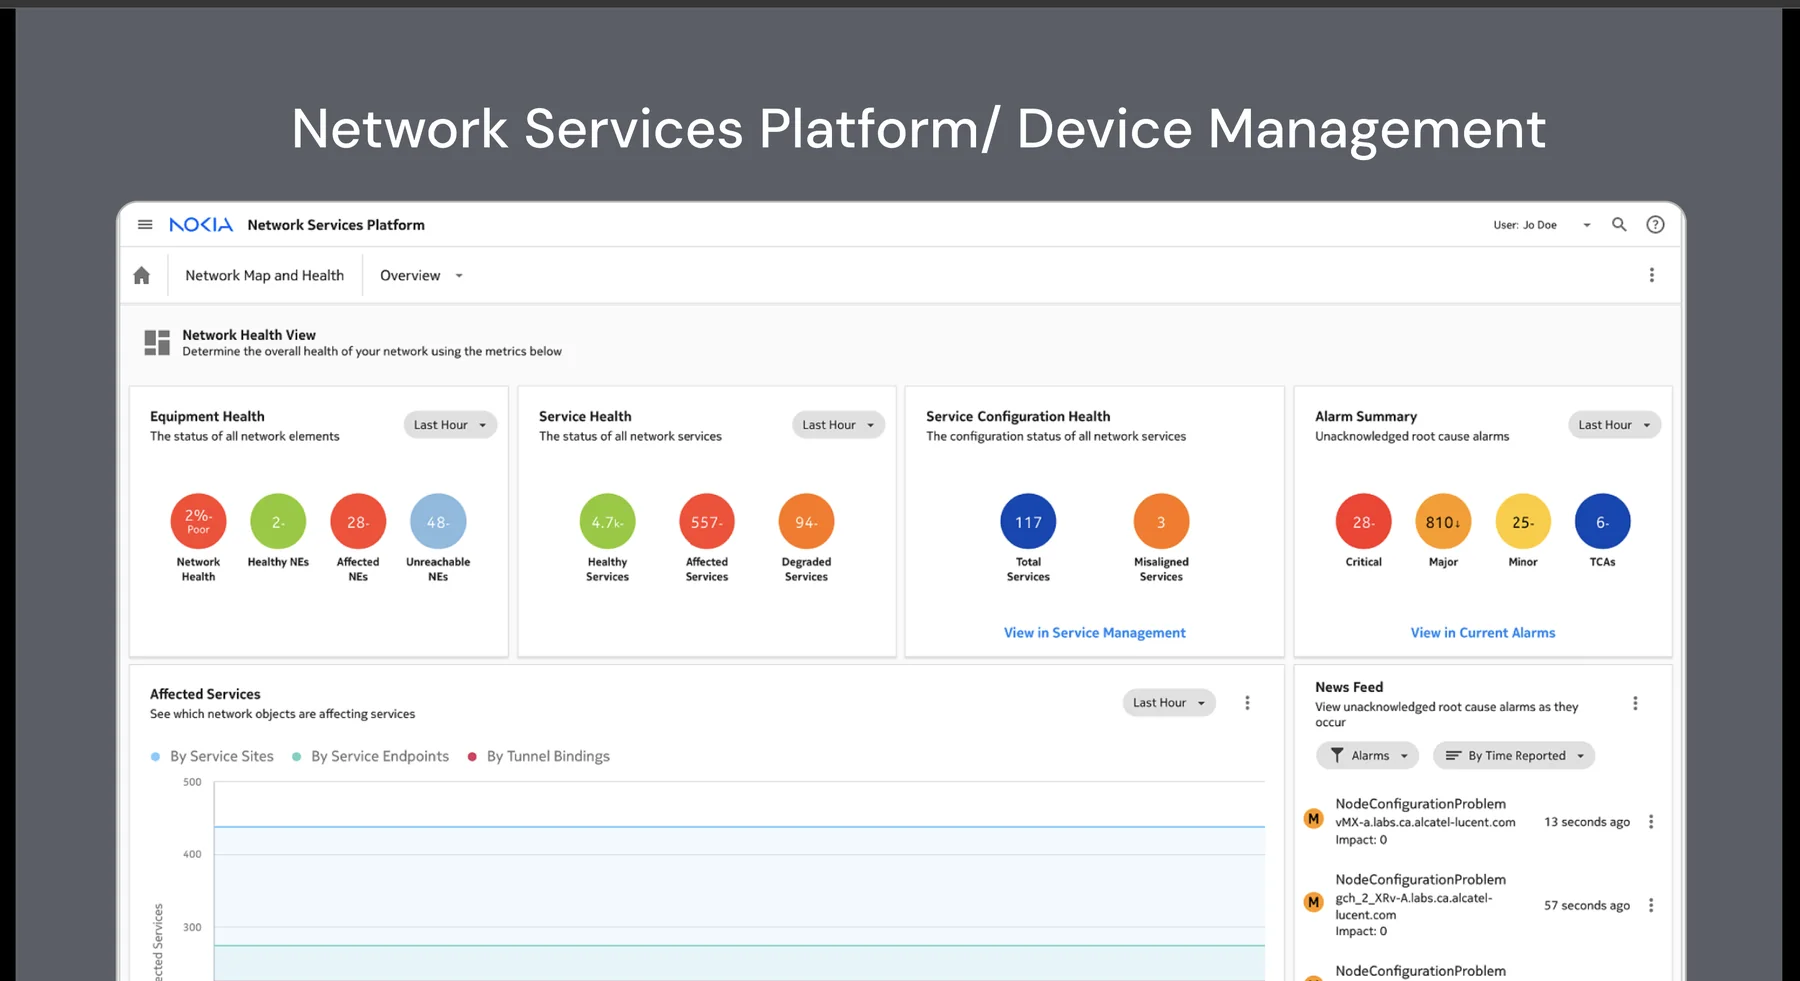This screenshot has height=981, width=1800.
Task: Open the hamburger main menu
Action: coord(145,225)
